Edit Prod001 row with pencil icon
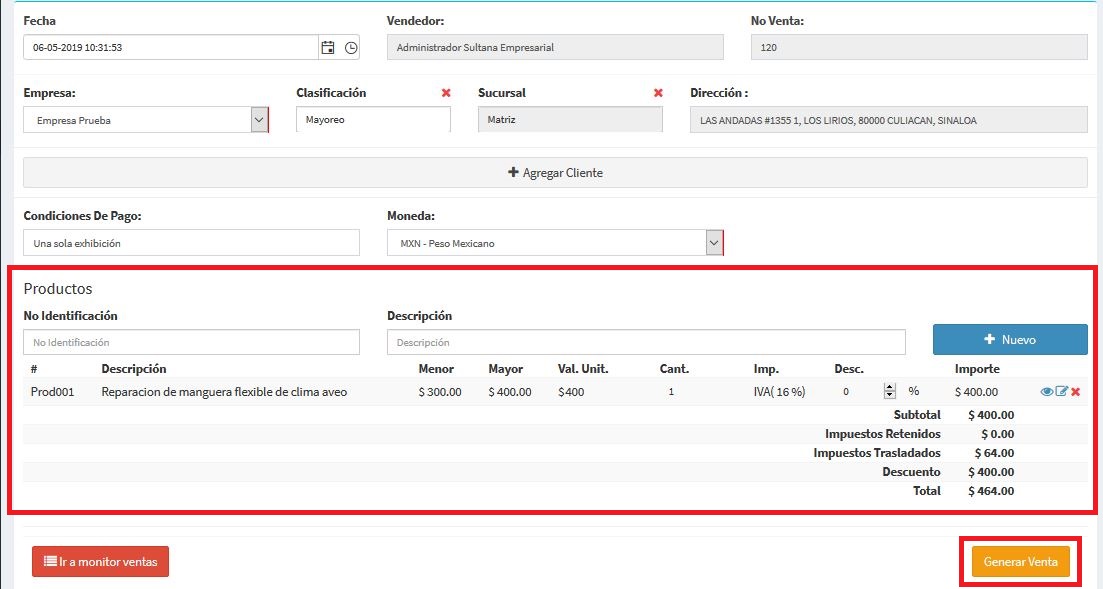Viewport: 1103px width, 589px height. point(1062,392)
